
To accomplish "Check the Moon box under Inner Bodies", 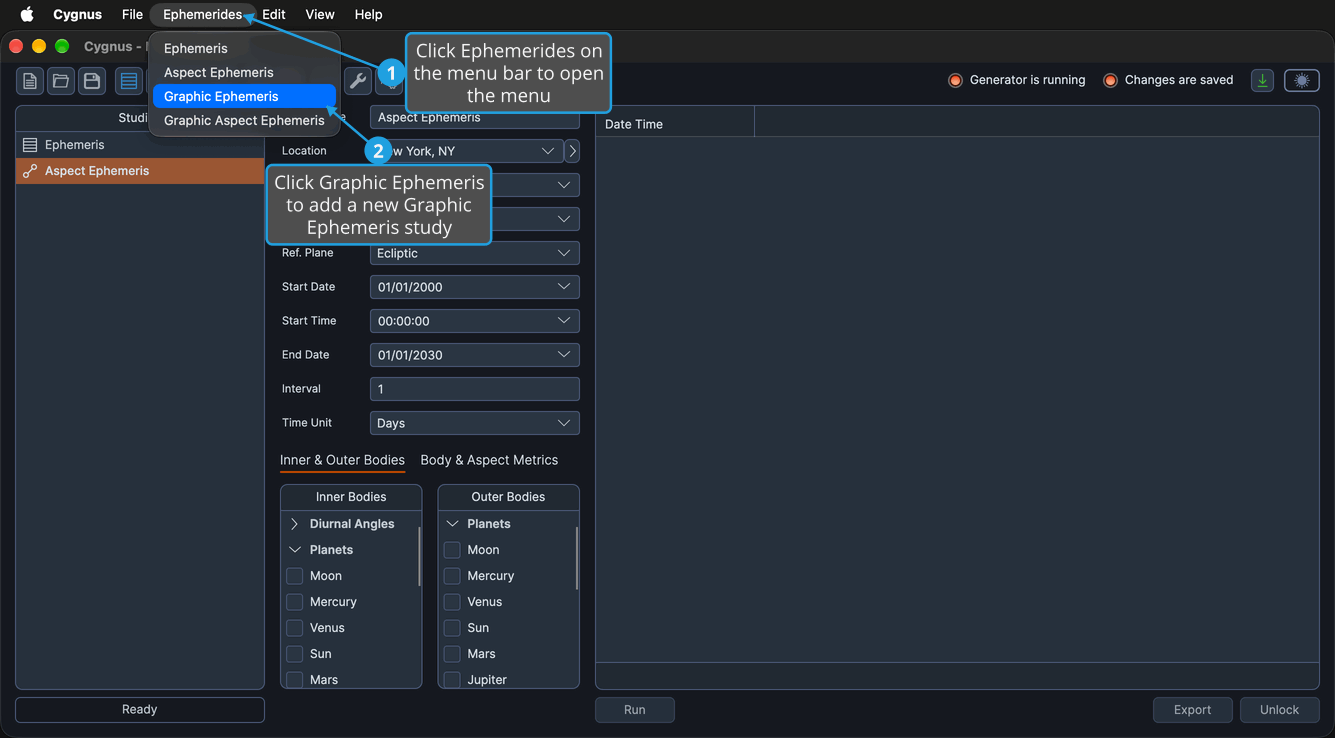I will pyautogui.click(x=295, y=576).
